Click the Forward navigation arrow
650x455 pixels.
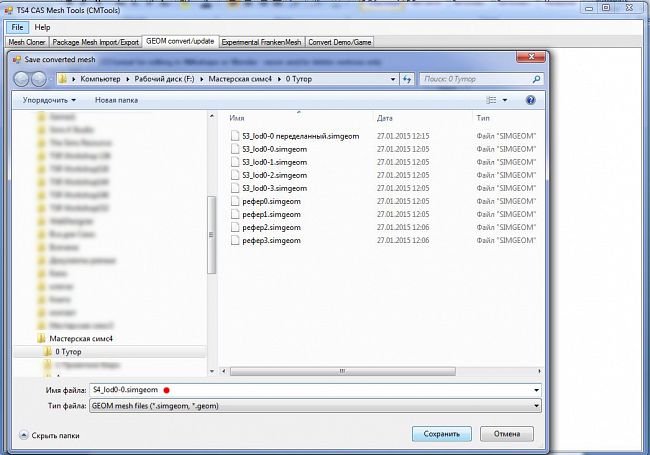coord(41,77)
